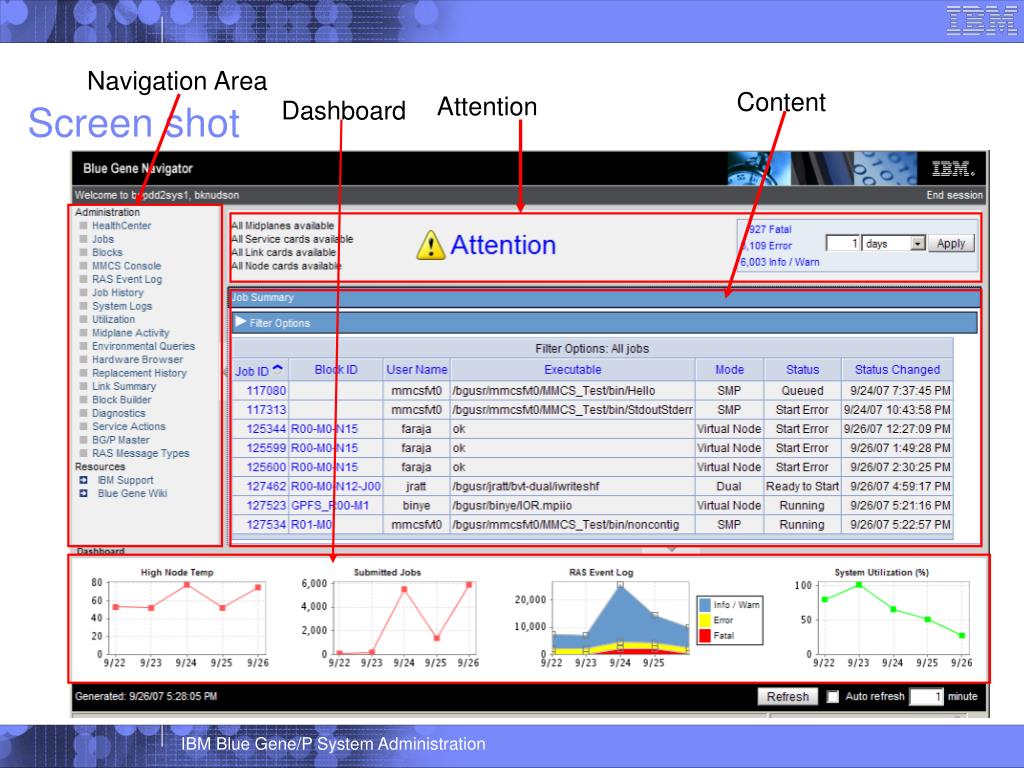1024x768 pixels.
Task: Open job 127462
Action: tap(266, 487)
